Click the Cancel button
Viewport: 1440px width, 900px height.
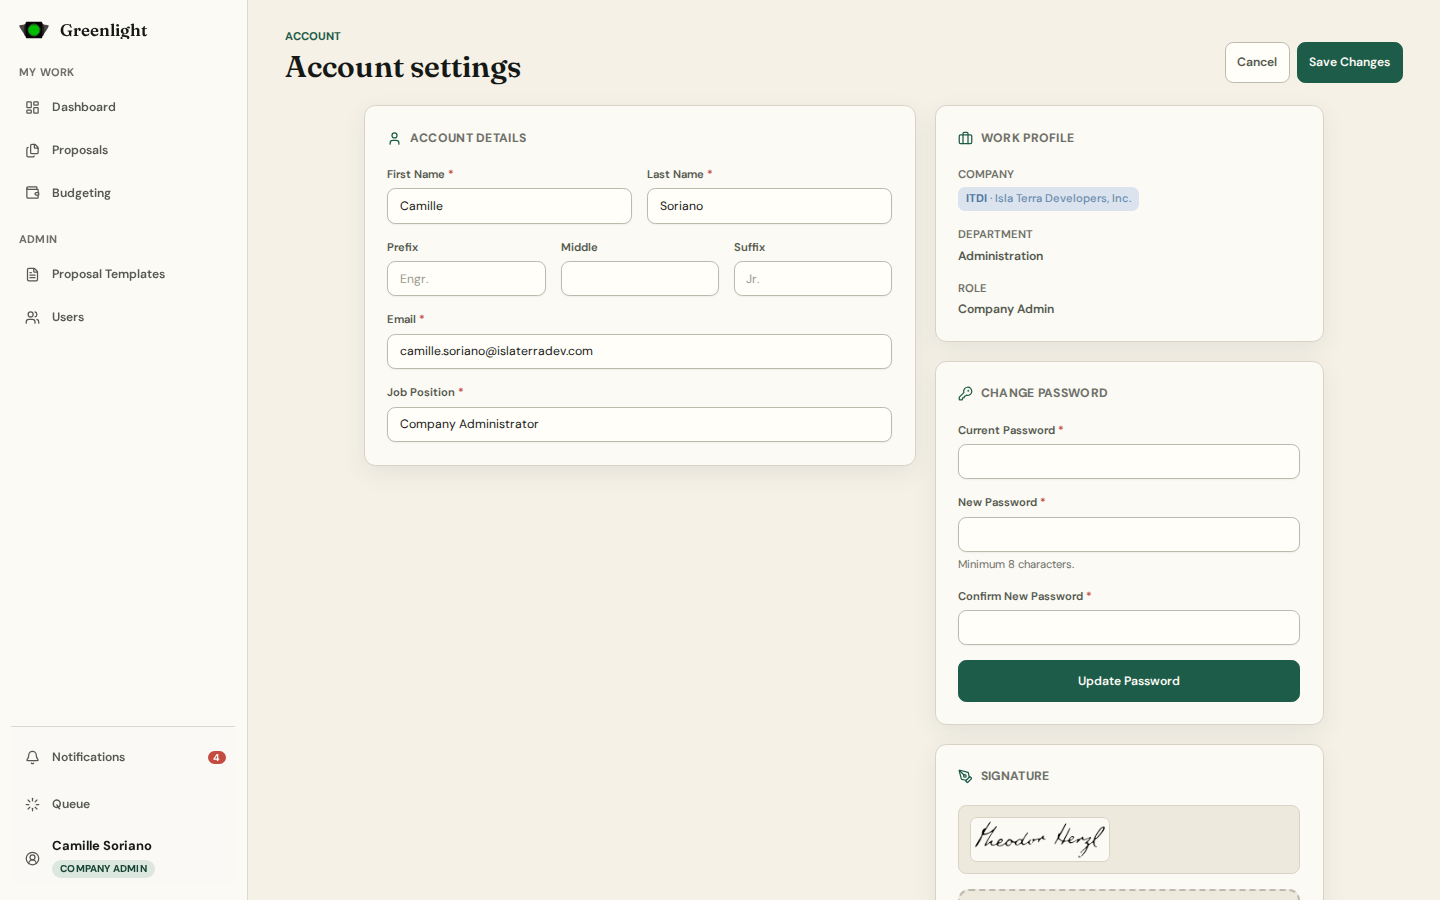pos(1257,62)
